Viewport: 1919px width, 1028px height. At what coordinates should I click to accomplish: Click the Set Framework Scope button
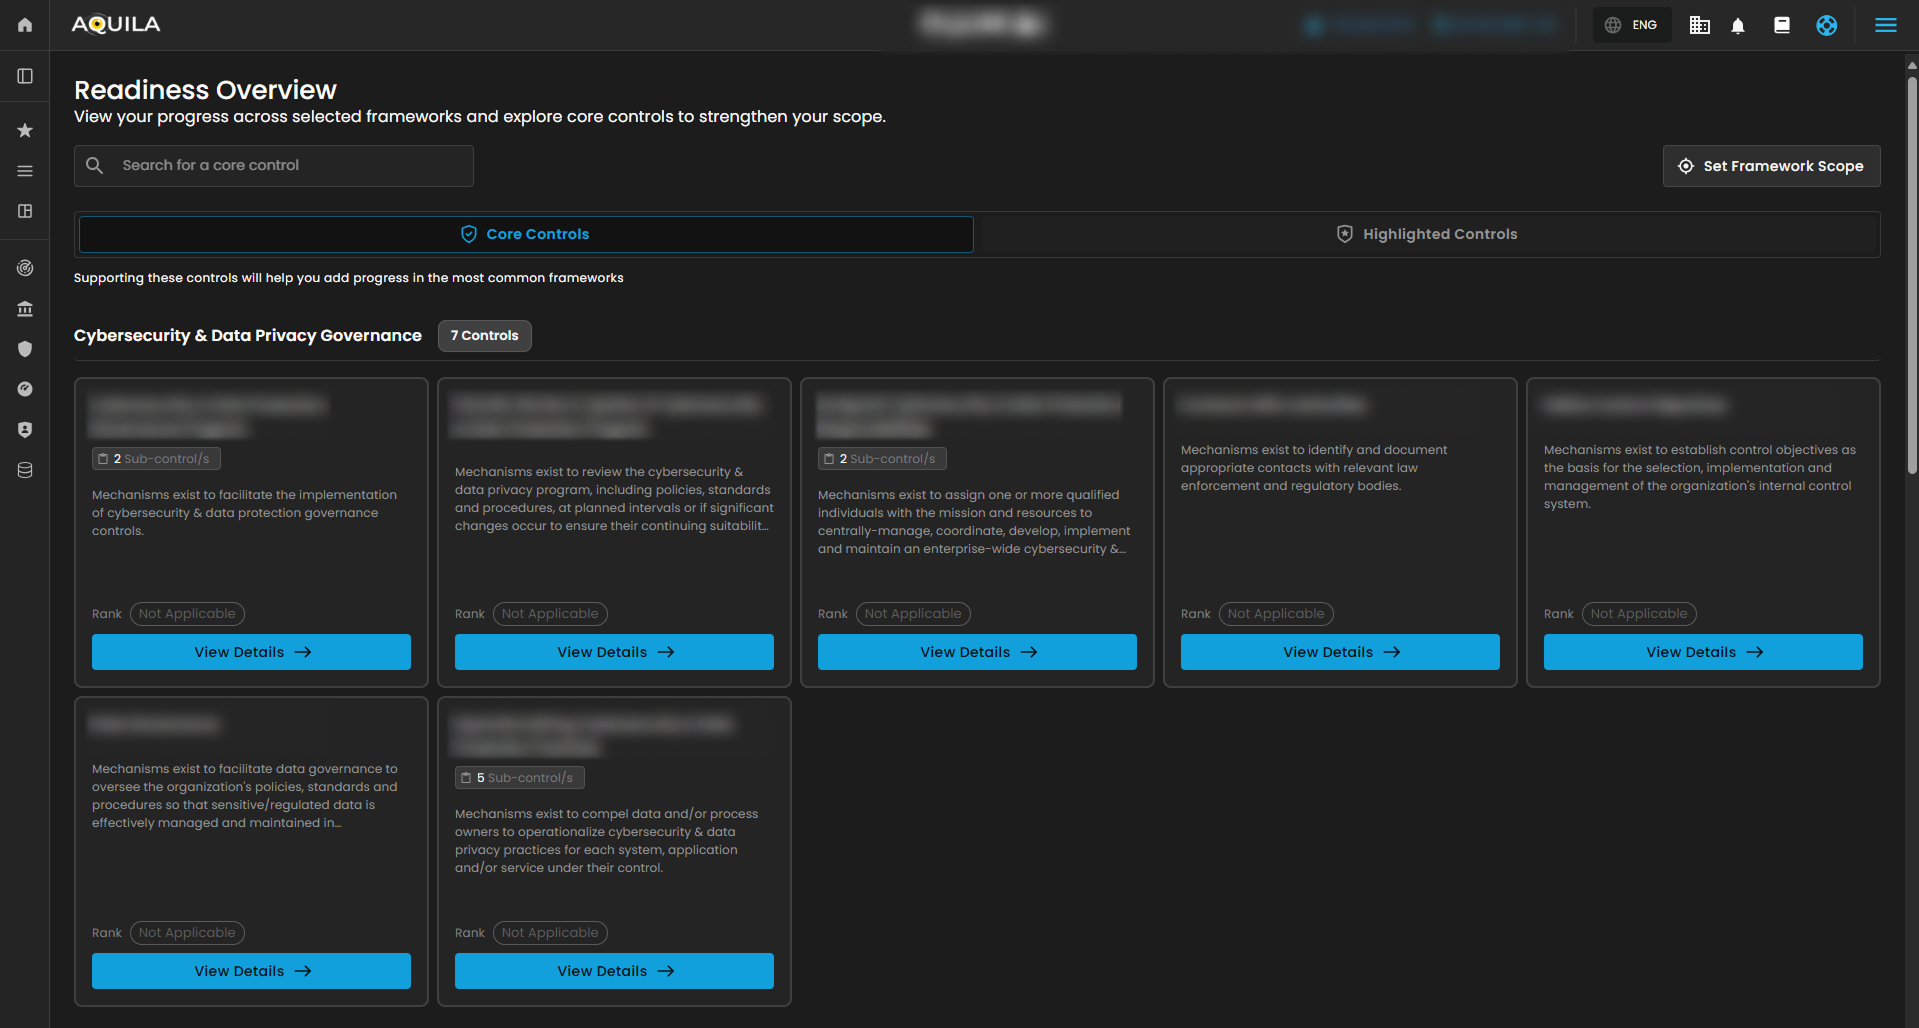[x=1771, y=166]
